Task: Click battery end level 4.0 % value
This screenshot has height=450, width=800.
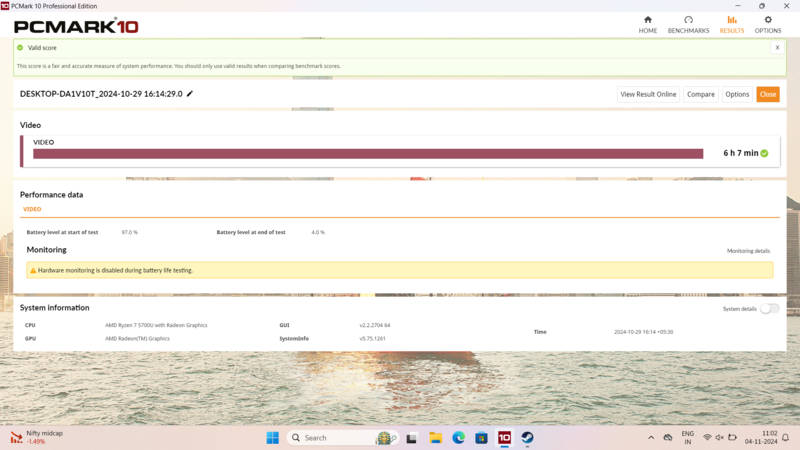Action: point(318,232)
